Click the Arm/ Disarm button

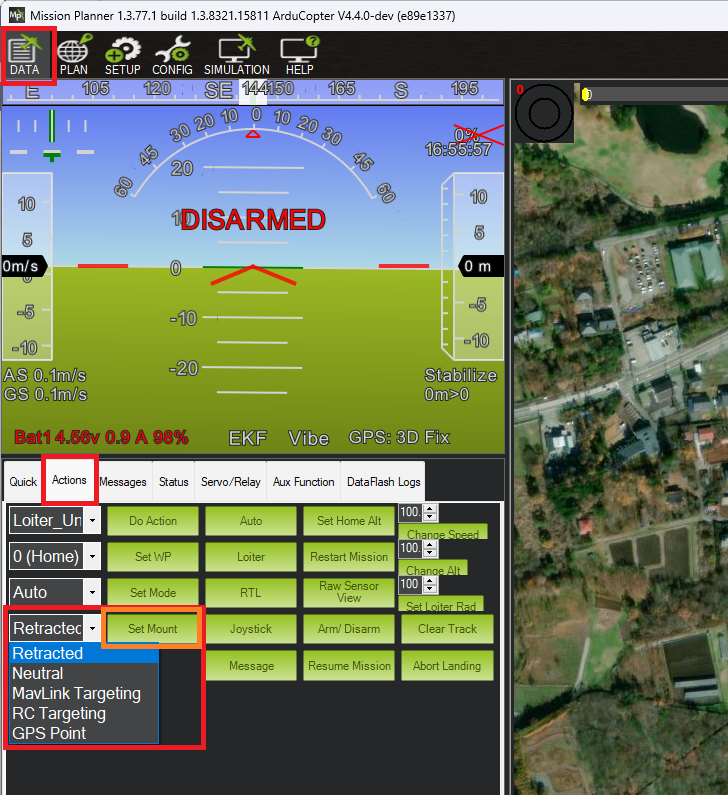coord(349,629)
